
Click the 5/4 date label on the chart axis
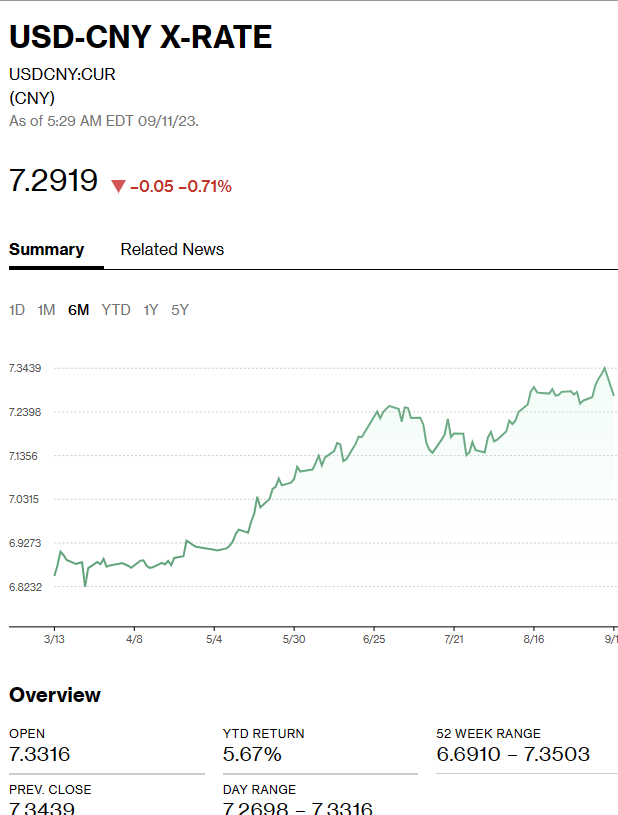pyautogui.click(x=214, y=639)
